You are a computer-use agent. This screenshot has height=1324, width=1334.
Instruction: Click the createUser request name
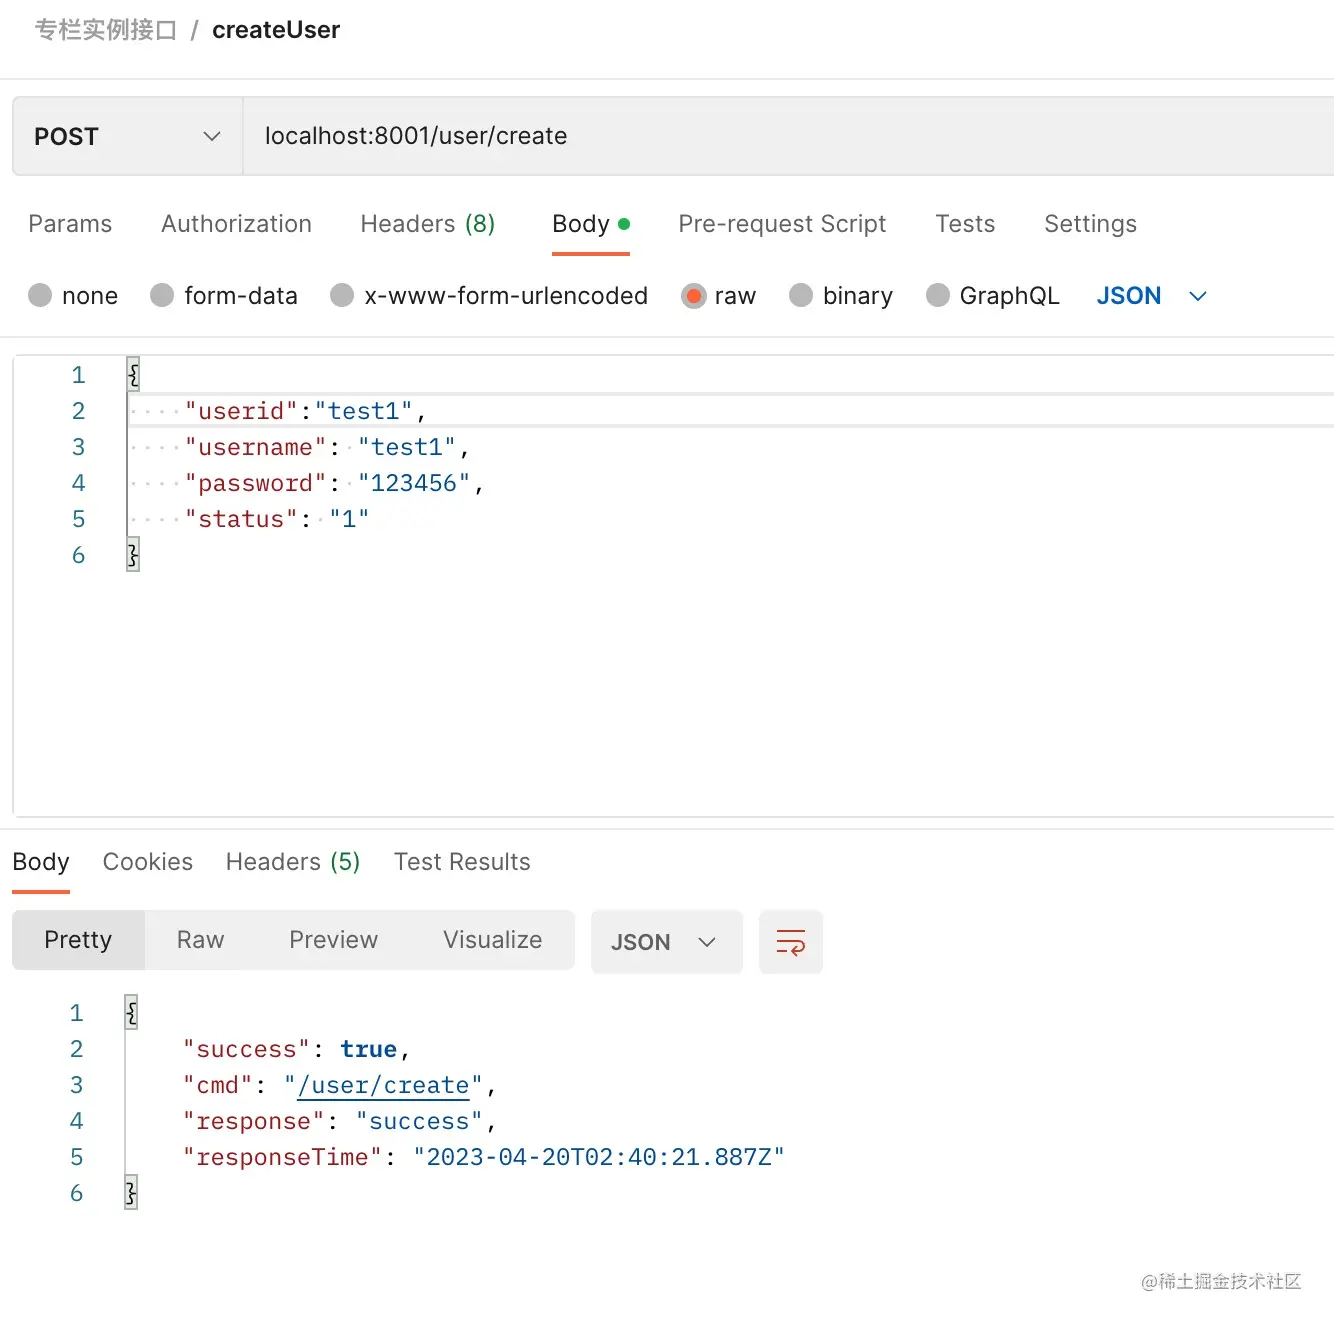click(276, 30)
